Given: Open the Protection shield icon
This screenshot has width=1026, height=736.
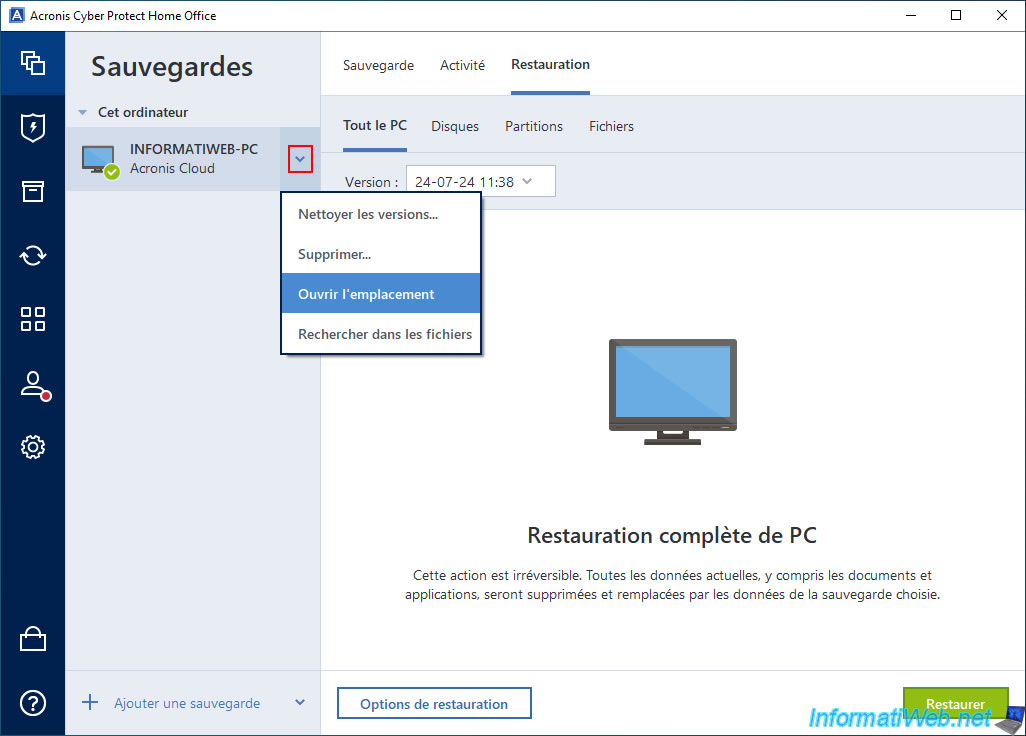Looking at the screenshot, I should click(33, 128).
